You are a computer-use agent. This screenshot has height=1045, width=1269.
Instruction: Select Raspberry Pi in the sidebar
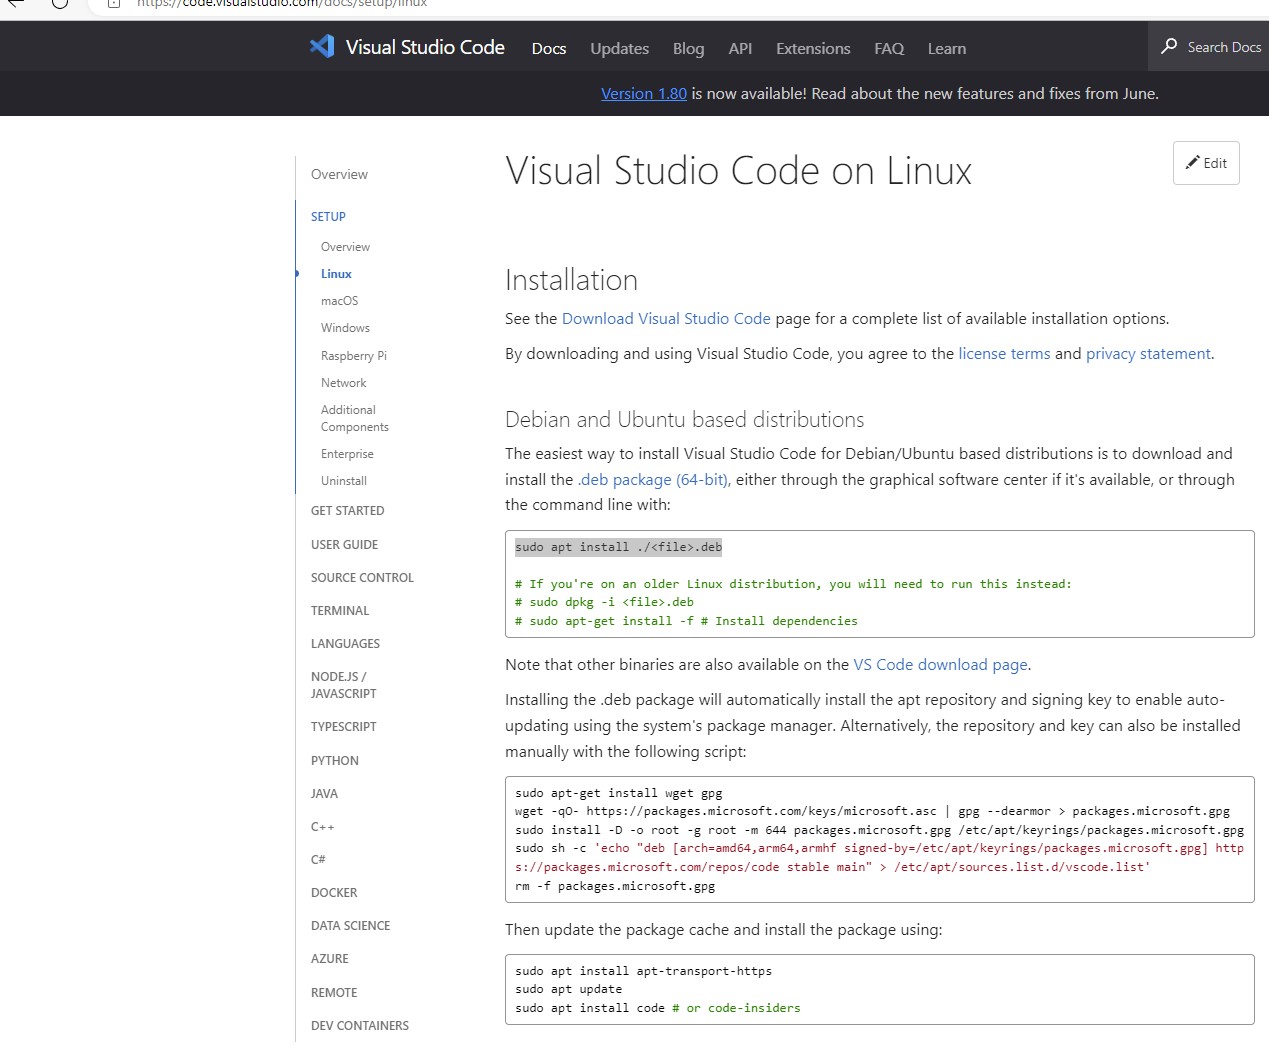pos(353,355)
